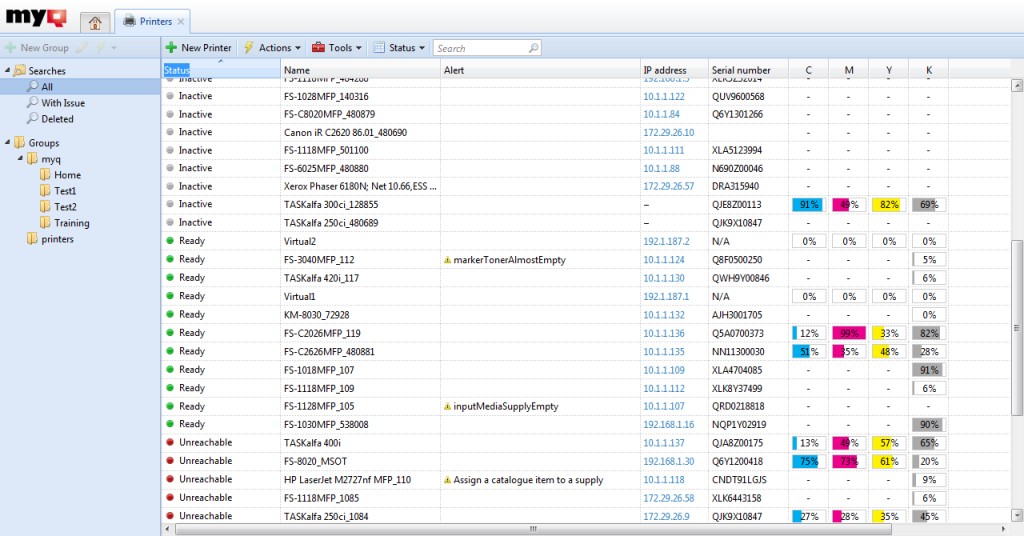Click the inputMediaSupplyEmpty warning icon
This screenshot has width=1024, height=536.
(447, 406)
